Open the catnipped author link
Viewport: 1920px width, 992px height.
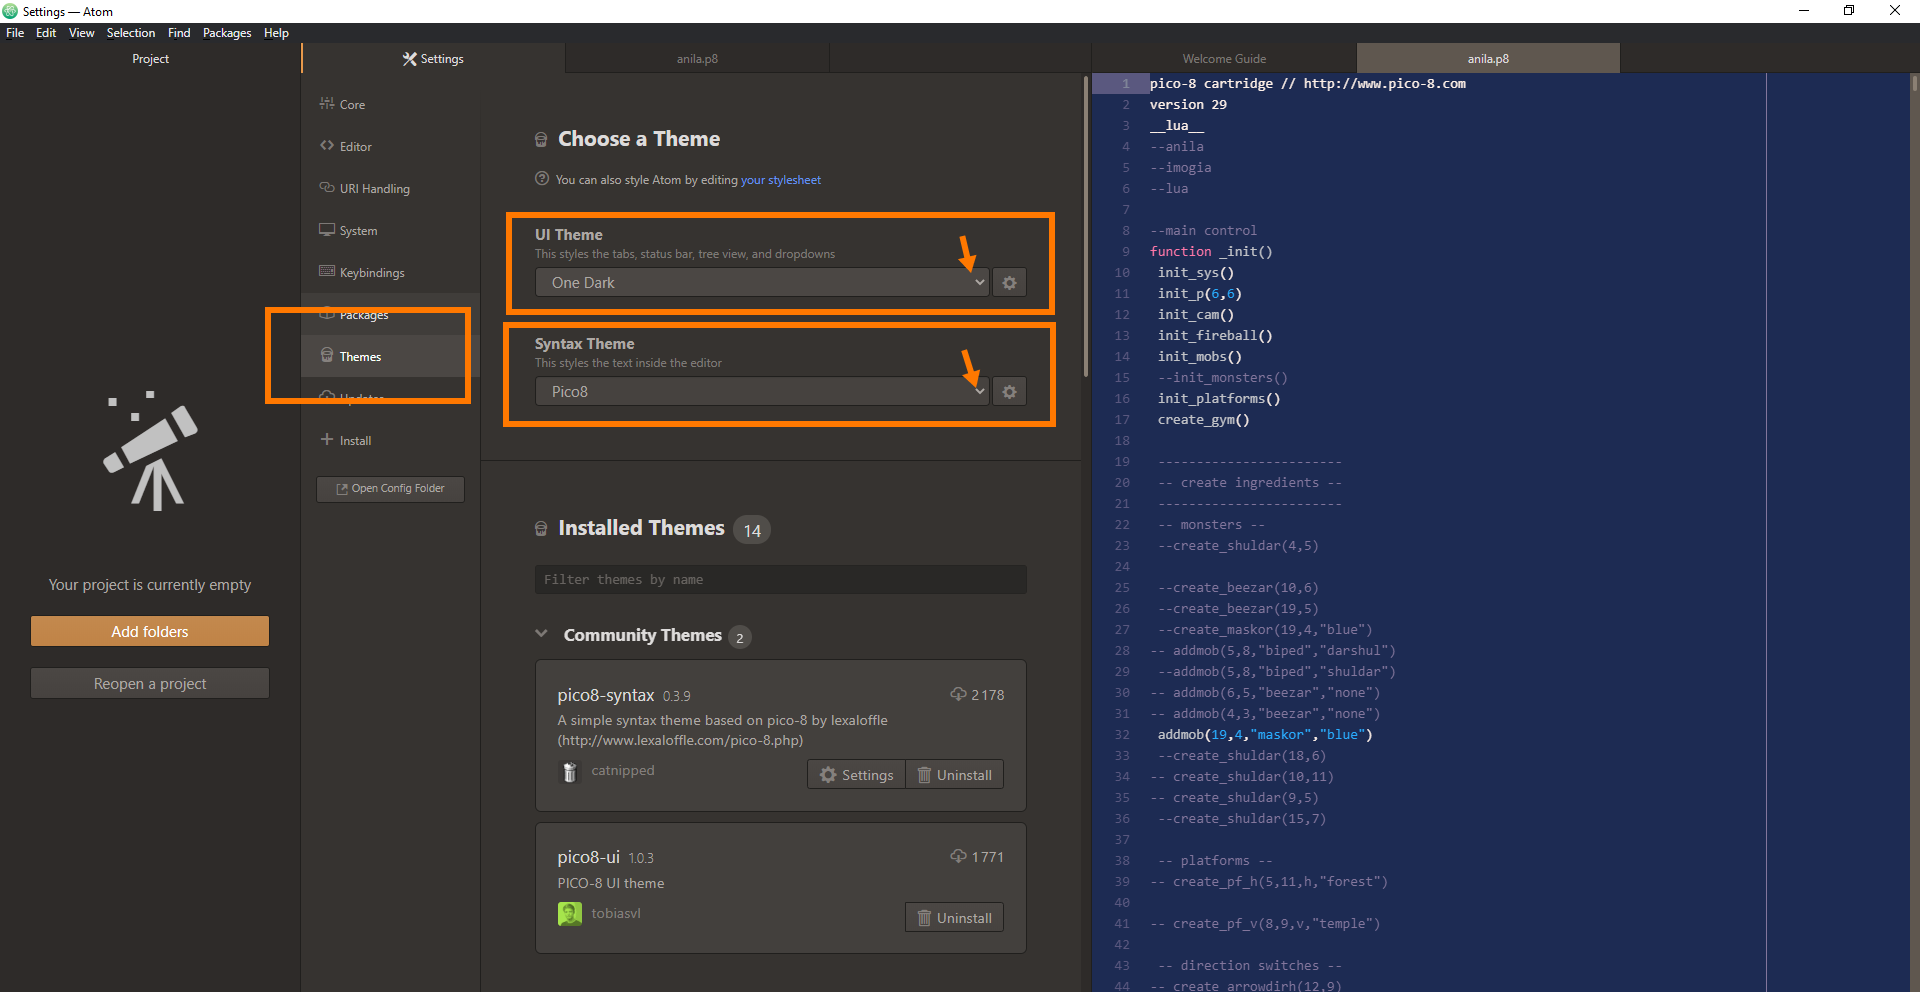tap(623, 771)
